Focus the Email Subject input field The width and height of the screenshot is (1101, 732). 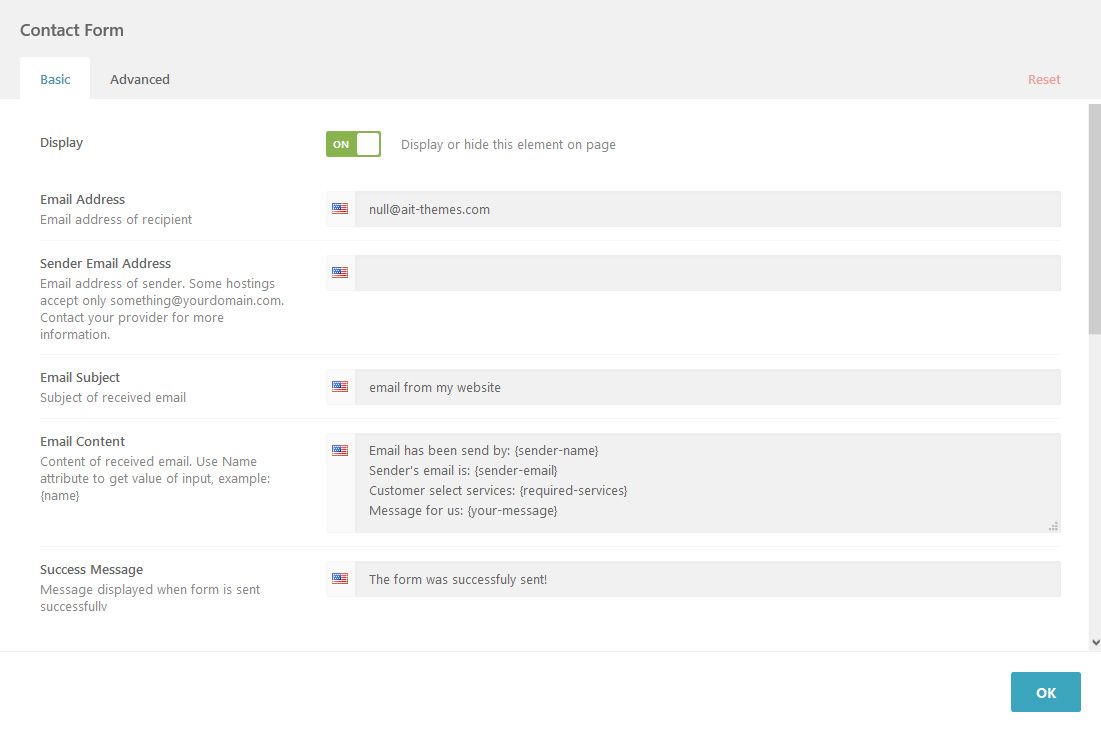point(708,387)
